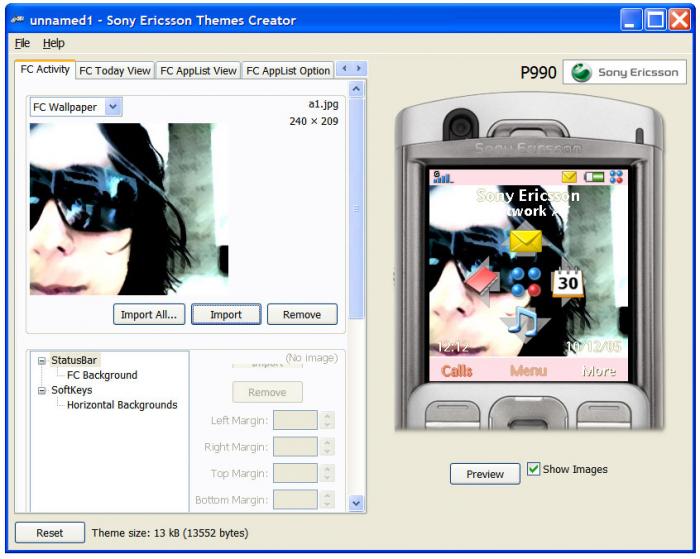Click the signal strength icon in phone status bar
700x559 pixels.
point(440,177)
